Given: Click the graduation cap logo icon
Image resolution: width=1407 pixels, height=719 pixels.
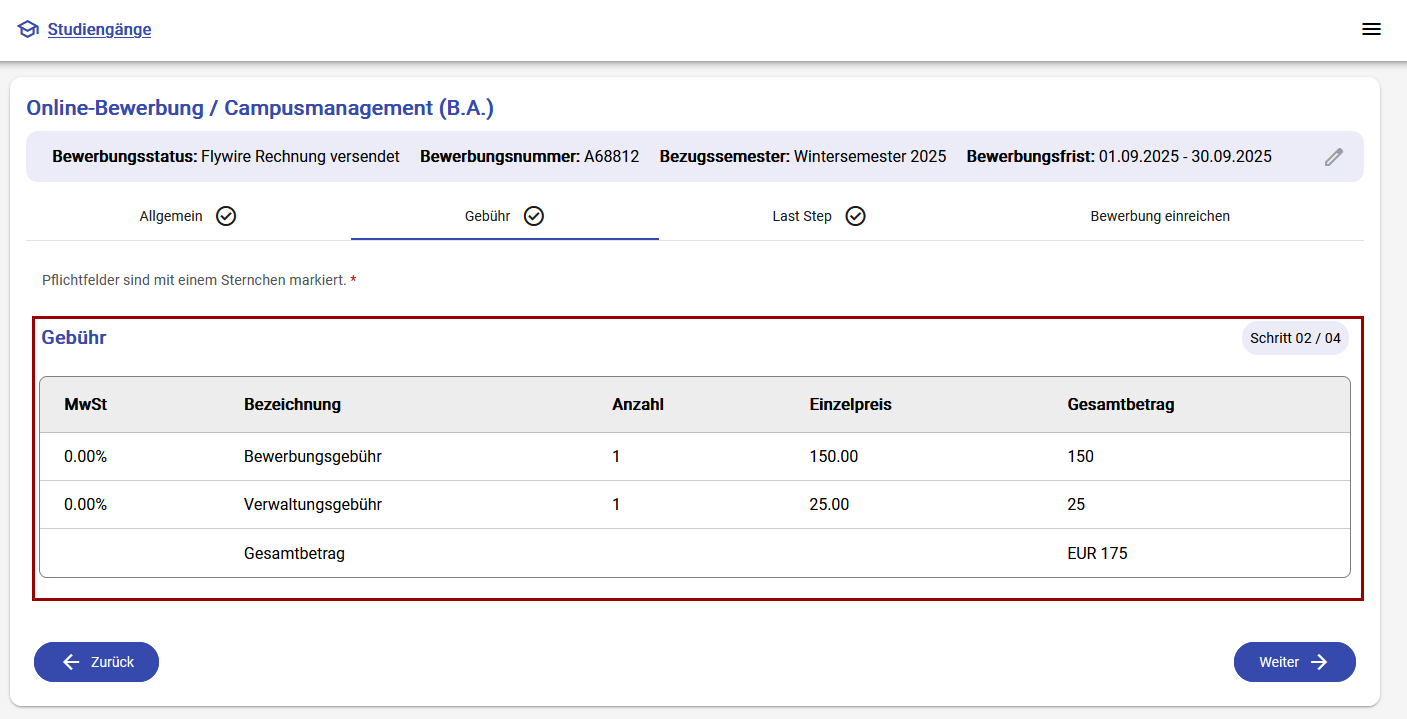Looking at the screenshot, I should (x=28, y=30).
